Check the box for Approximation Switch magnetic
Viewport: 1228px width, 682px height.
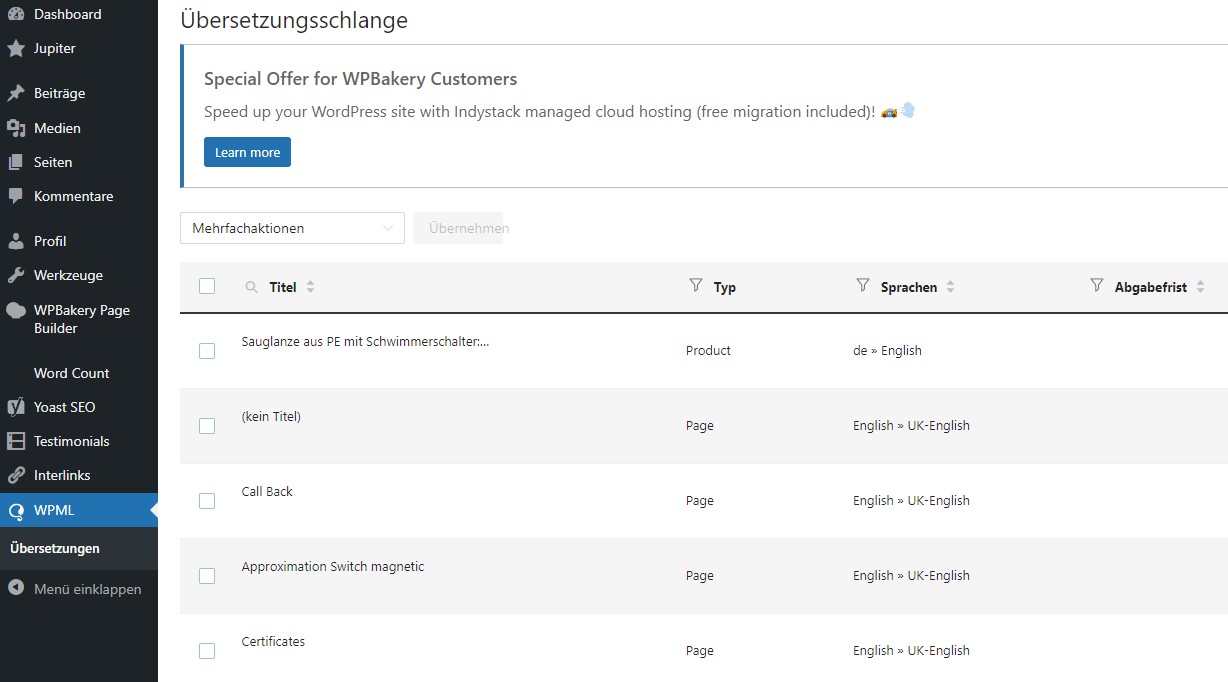[207, 576]
